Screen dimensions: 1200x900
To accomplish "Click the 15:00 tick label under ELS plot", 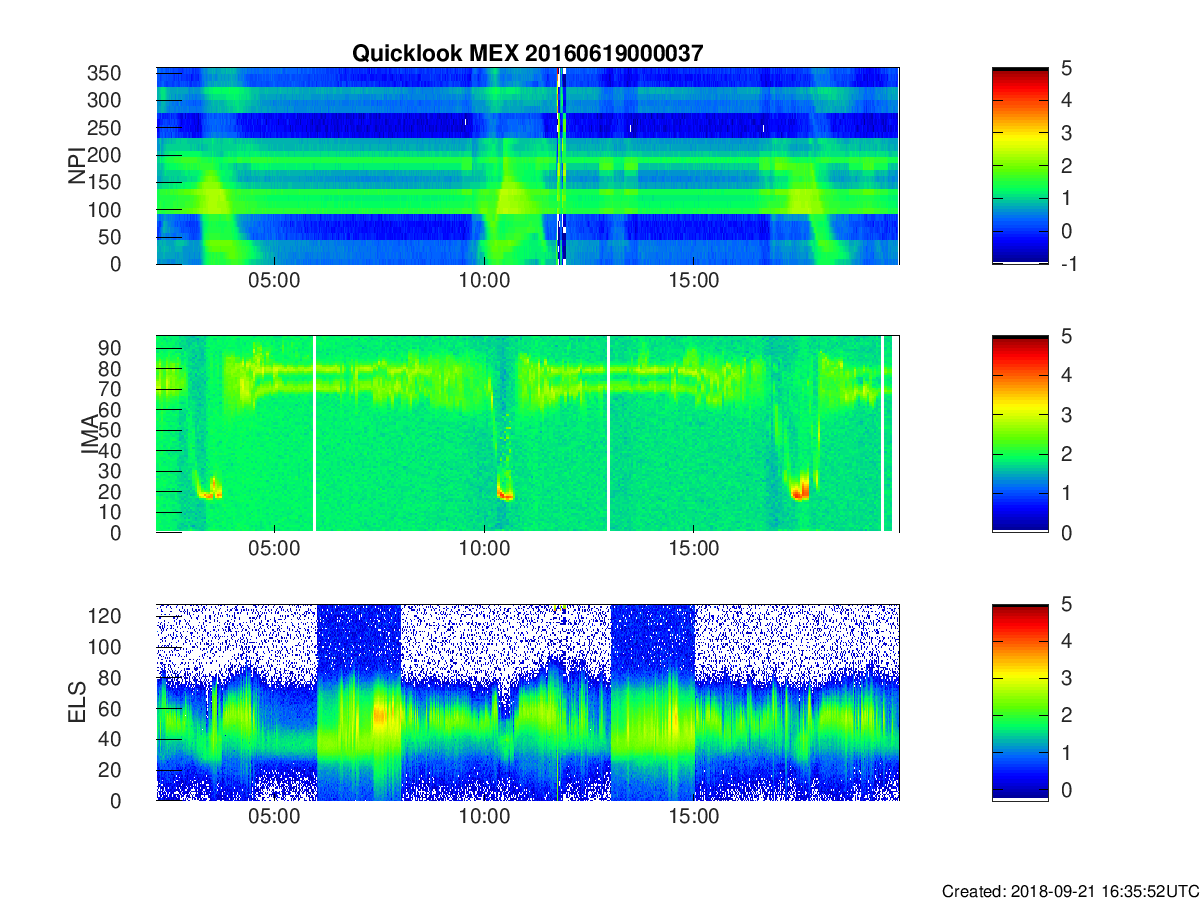I will pyautogui.click(x=694, y=816).
